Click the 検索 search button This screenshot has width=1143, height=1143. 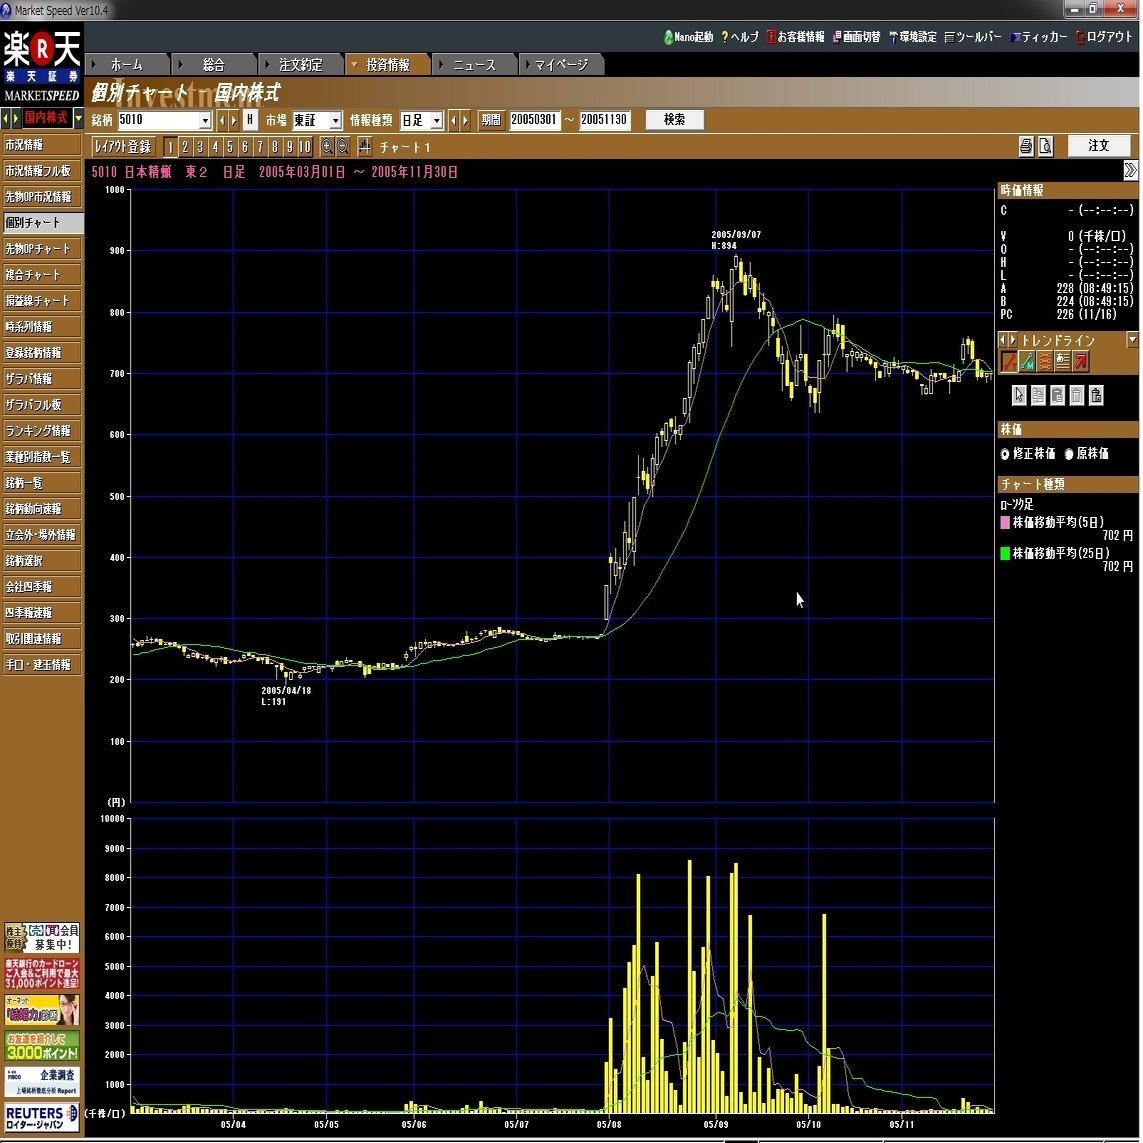(x=674, y=120)
